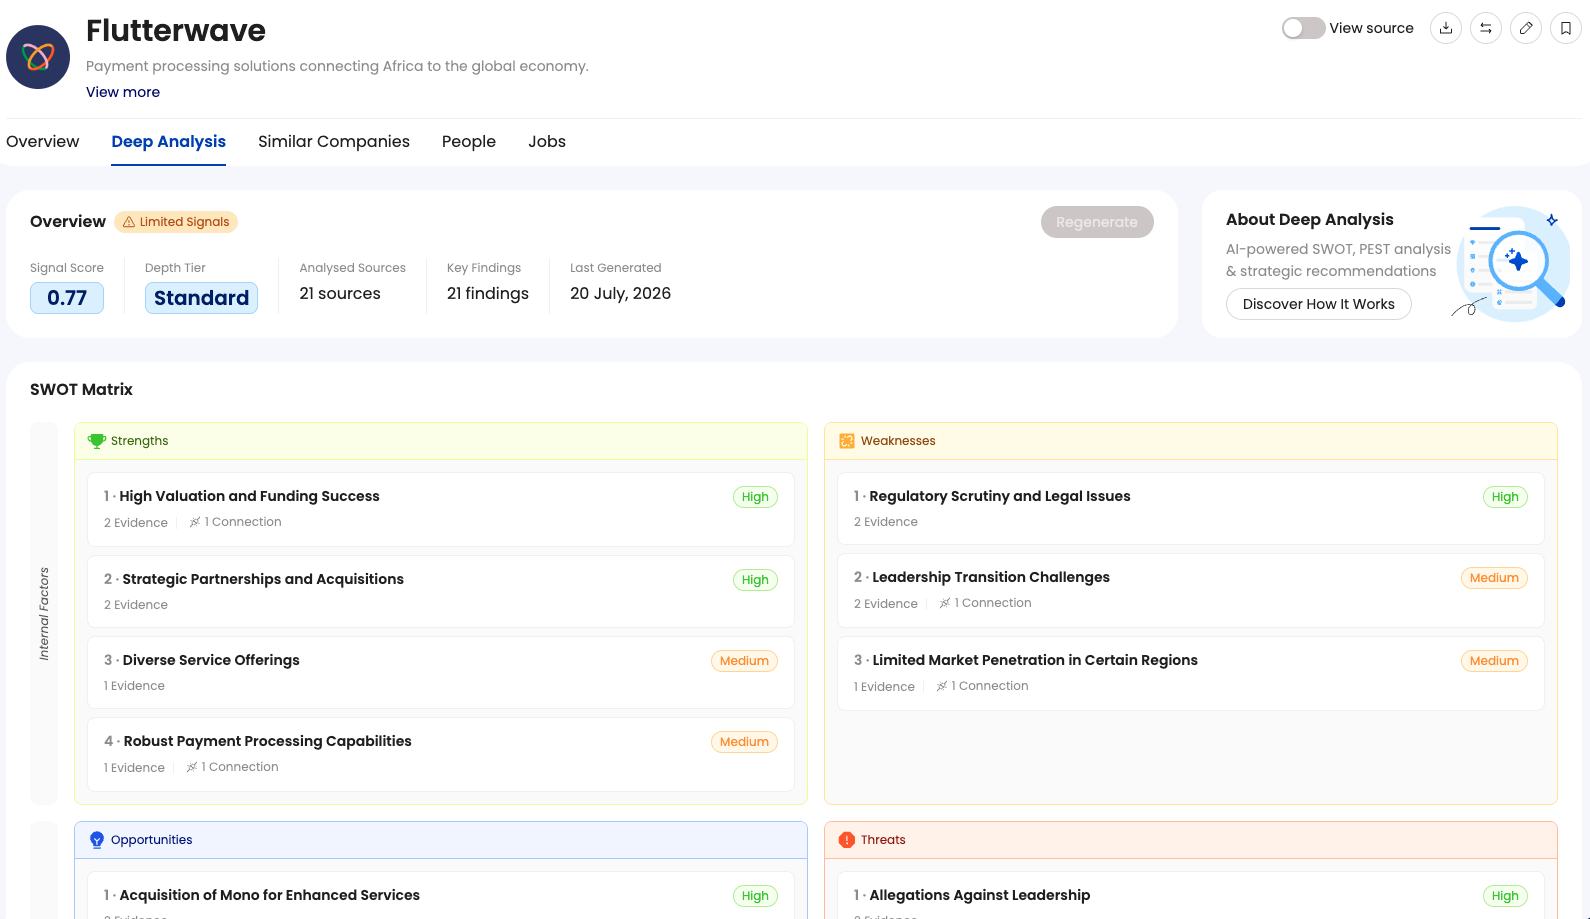This screenshot has height=919, width=1590.
Task: Click the Opportunities section header
Action: [441, 840]
